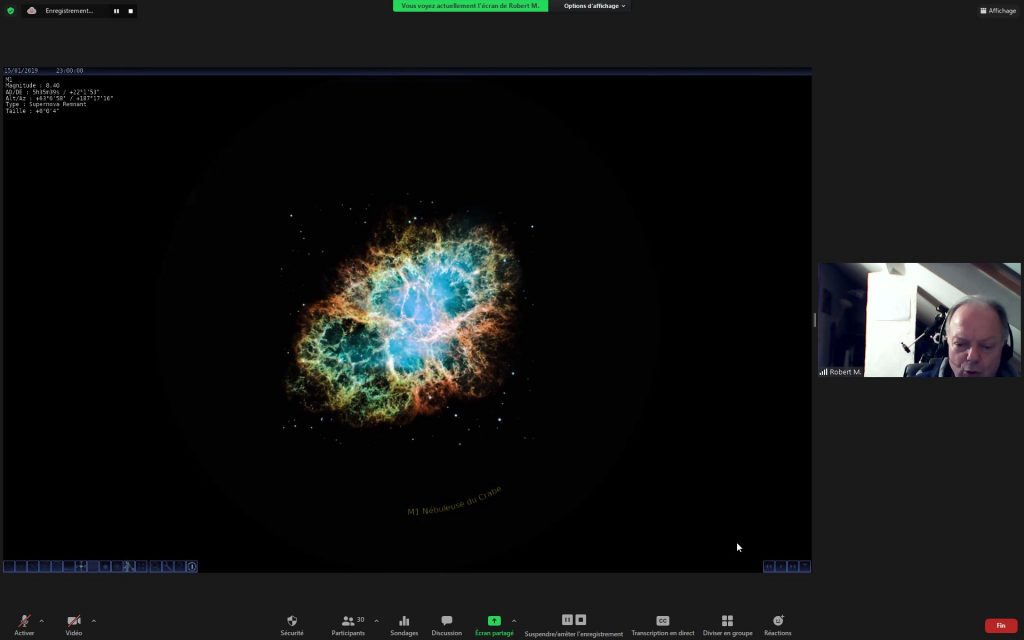
Task: Pause recording in the bottom toolbar
Action: click(x=567, y=620)
